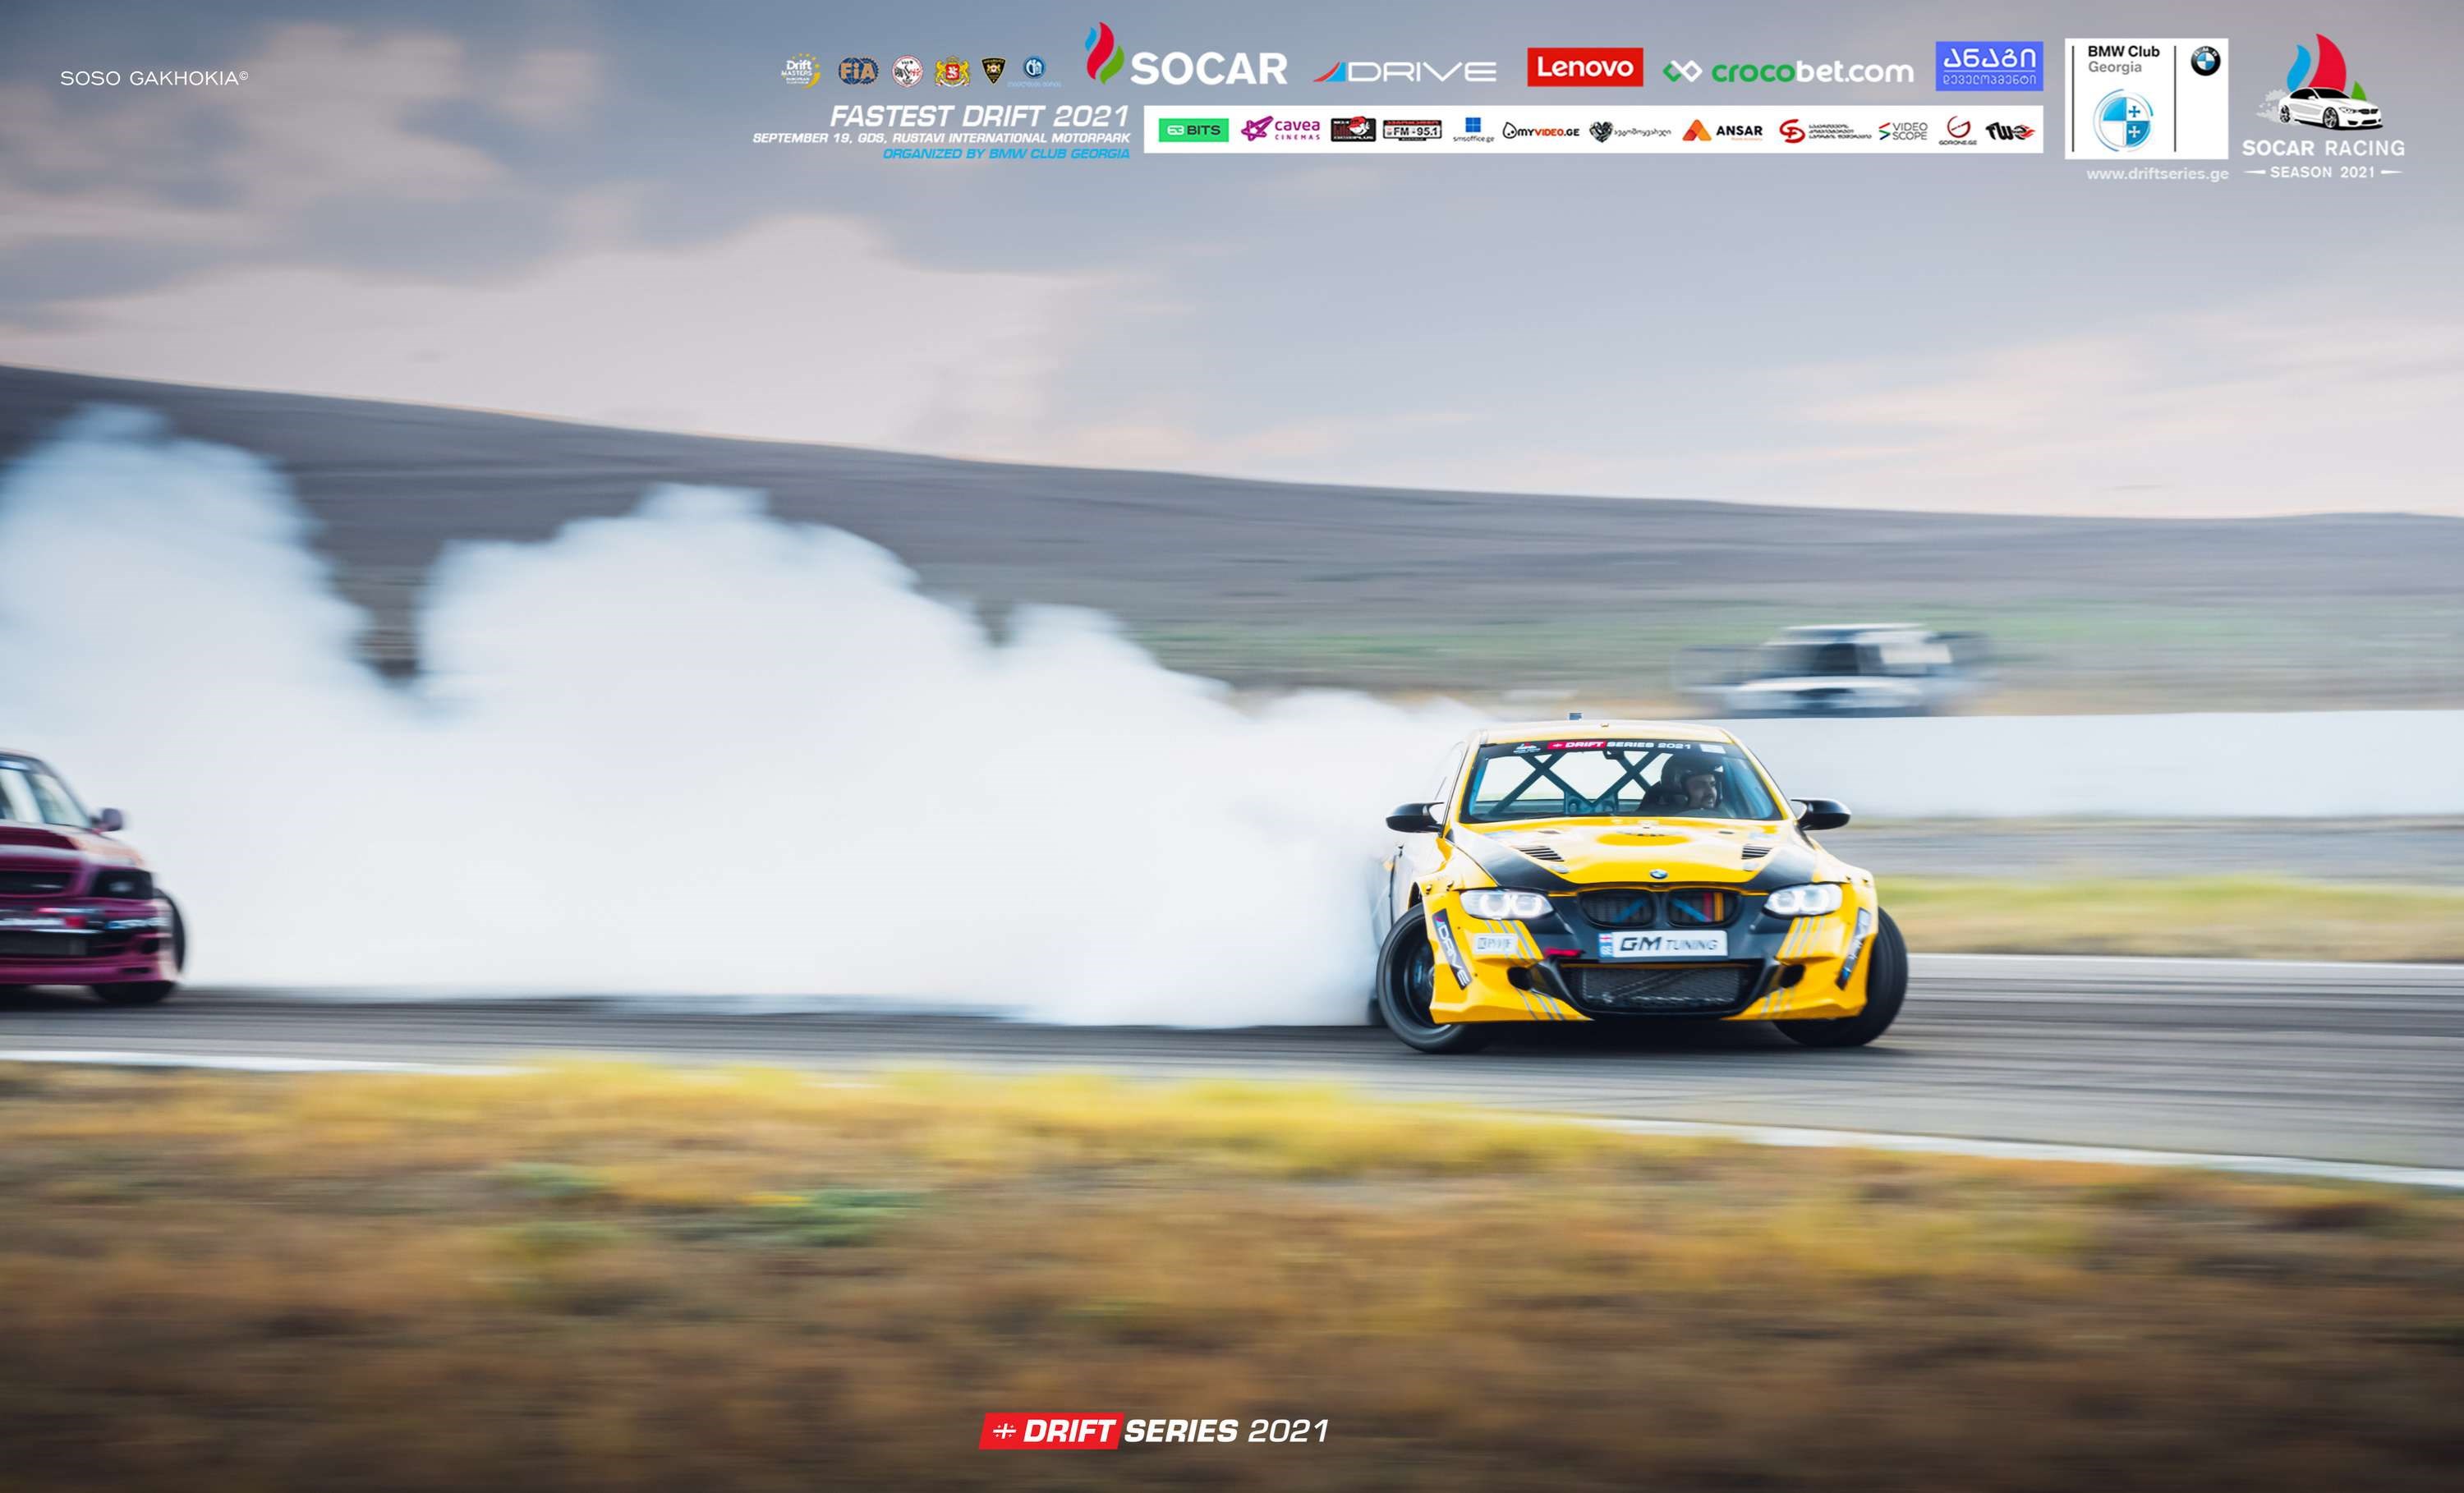Screen dimensions: 2464x1493
Task: Click the orange ANSAR logo
Action: click(x=1722, y=131)
